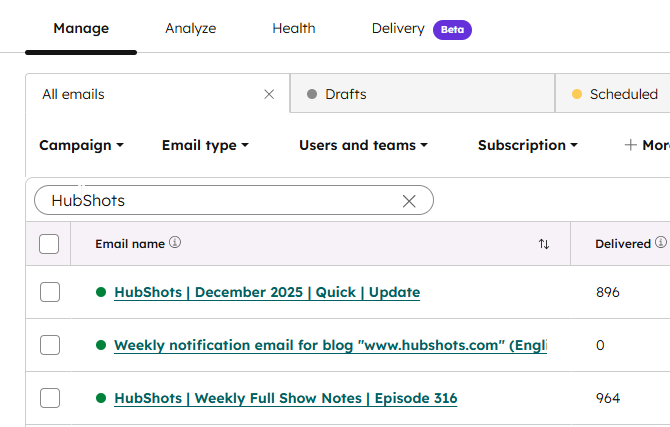Viewport: 670px width, 427px height.
Task: Click the Beta badge next to Delivery
Action: pos(452,29)
